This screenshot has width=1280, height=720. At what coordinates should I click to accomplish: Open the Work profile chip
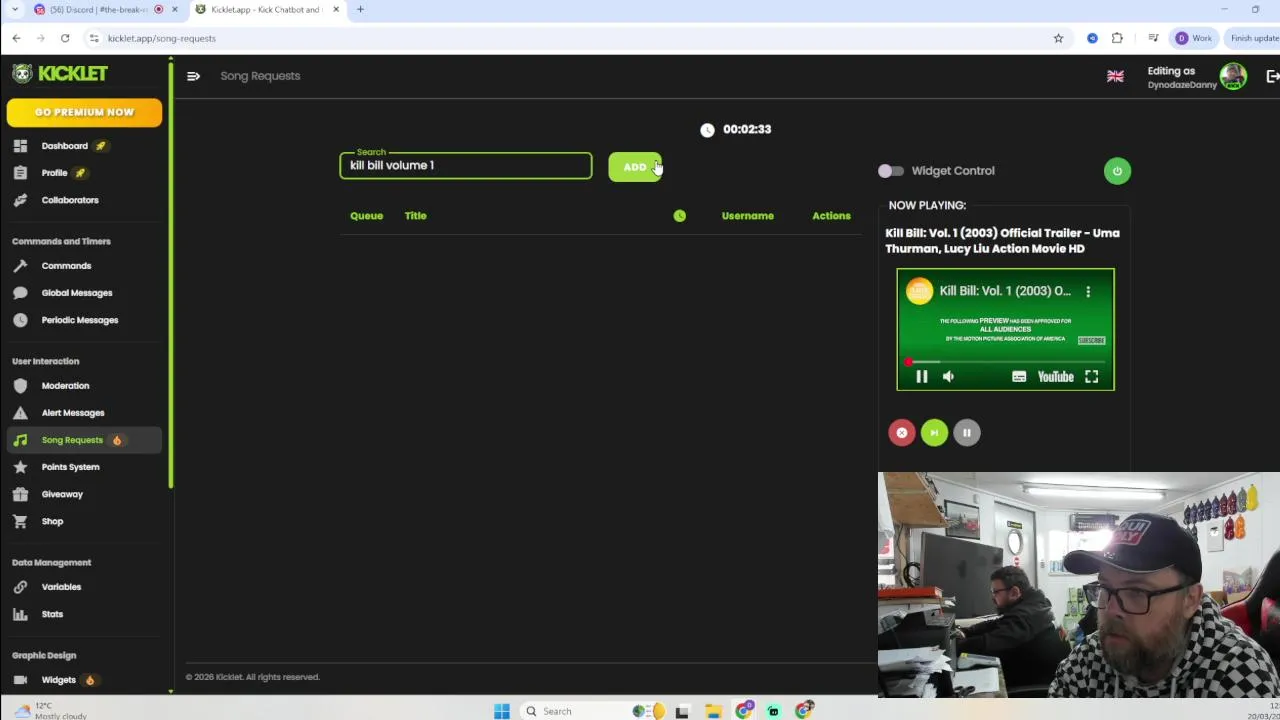1193,38
